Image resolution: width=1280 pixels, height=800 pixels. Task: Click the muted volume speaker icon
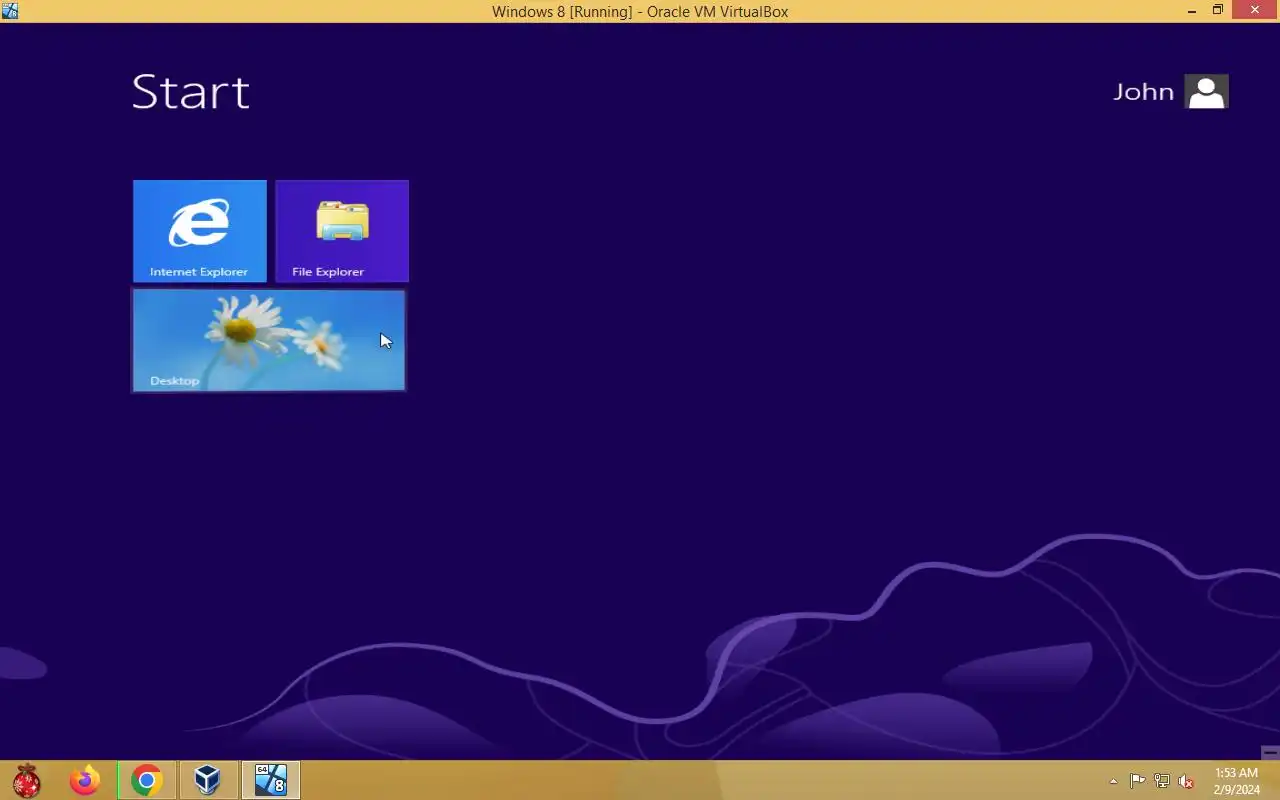click(x=1186, y=781)
